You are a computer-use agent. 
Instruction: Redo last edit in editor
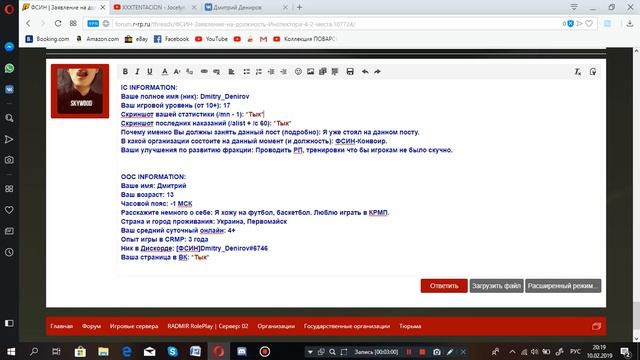click(x=377, y=71)
